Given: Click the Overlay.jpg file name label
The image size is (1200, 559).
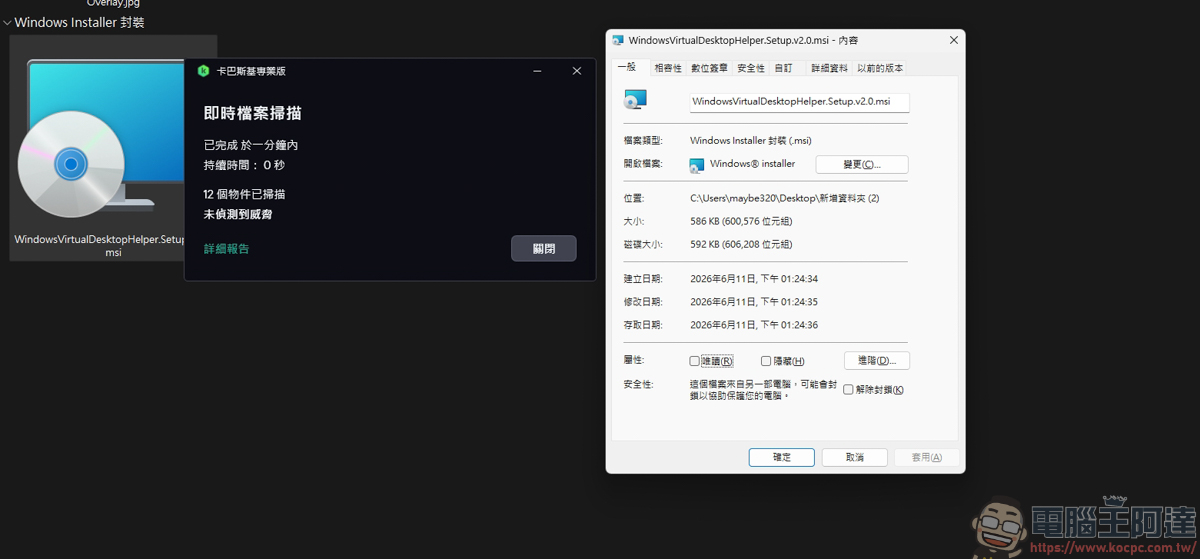Looking at the screenshot, I should [x=113, y=3].
